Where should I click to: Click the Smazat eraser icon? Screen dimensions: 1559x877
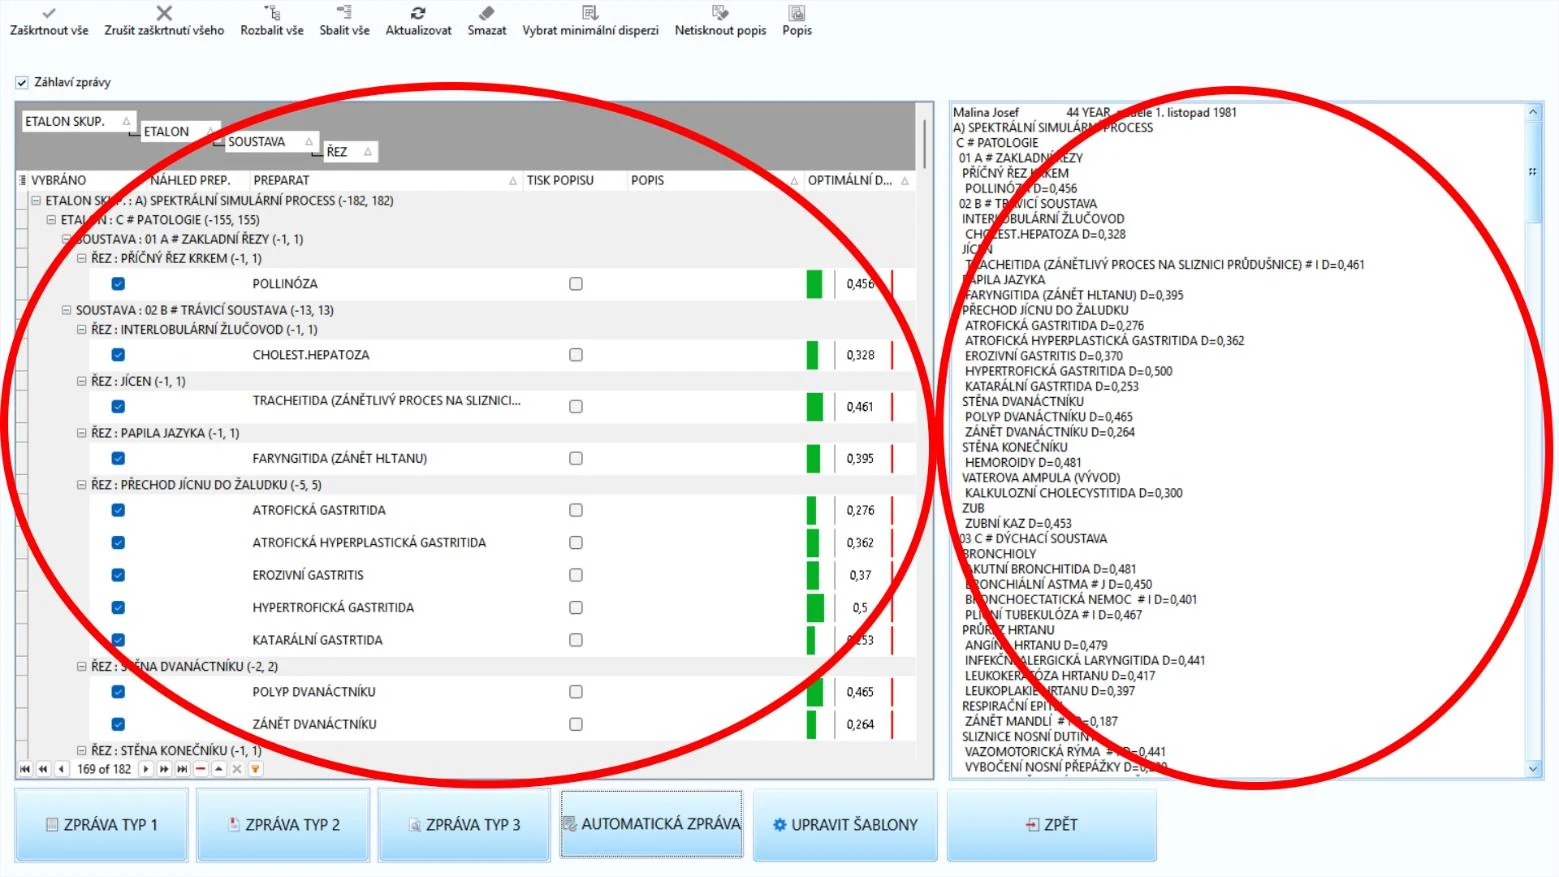point(486,13)
